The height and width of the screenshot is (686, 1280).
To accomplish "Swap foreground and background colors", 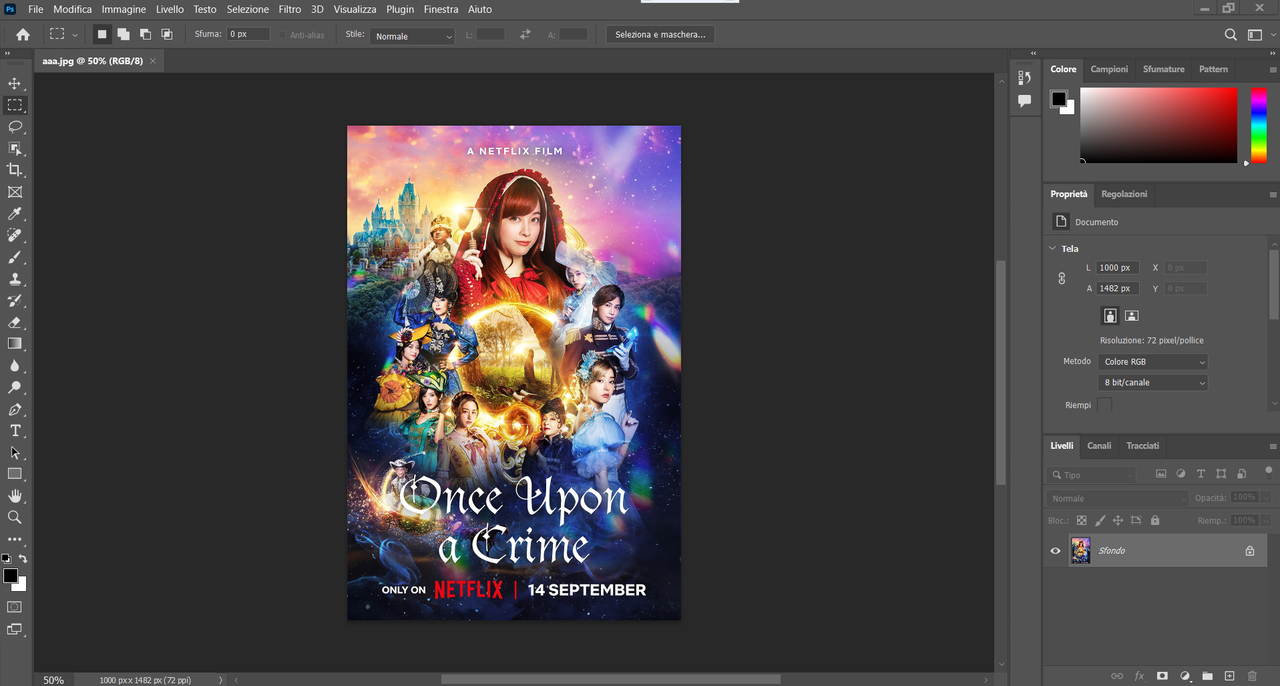I will (23, 559).
